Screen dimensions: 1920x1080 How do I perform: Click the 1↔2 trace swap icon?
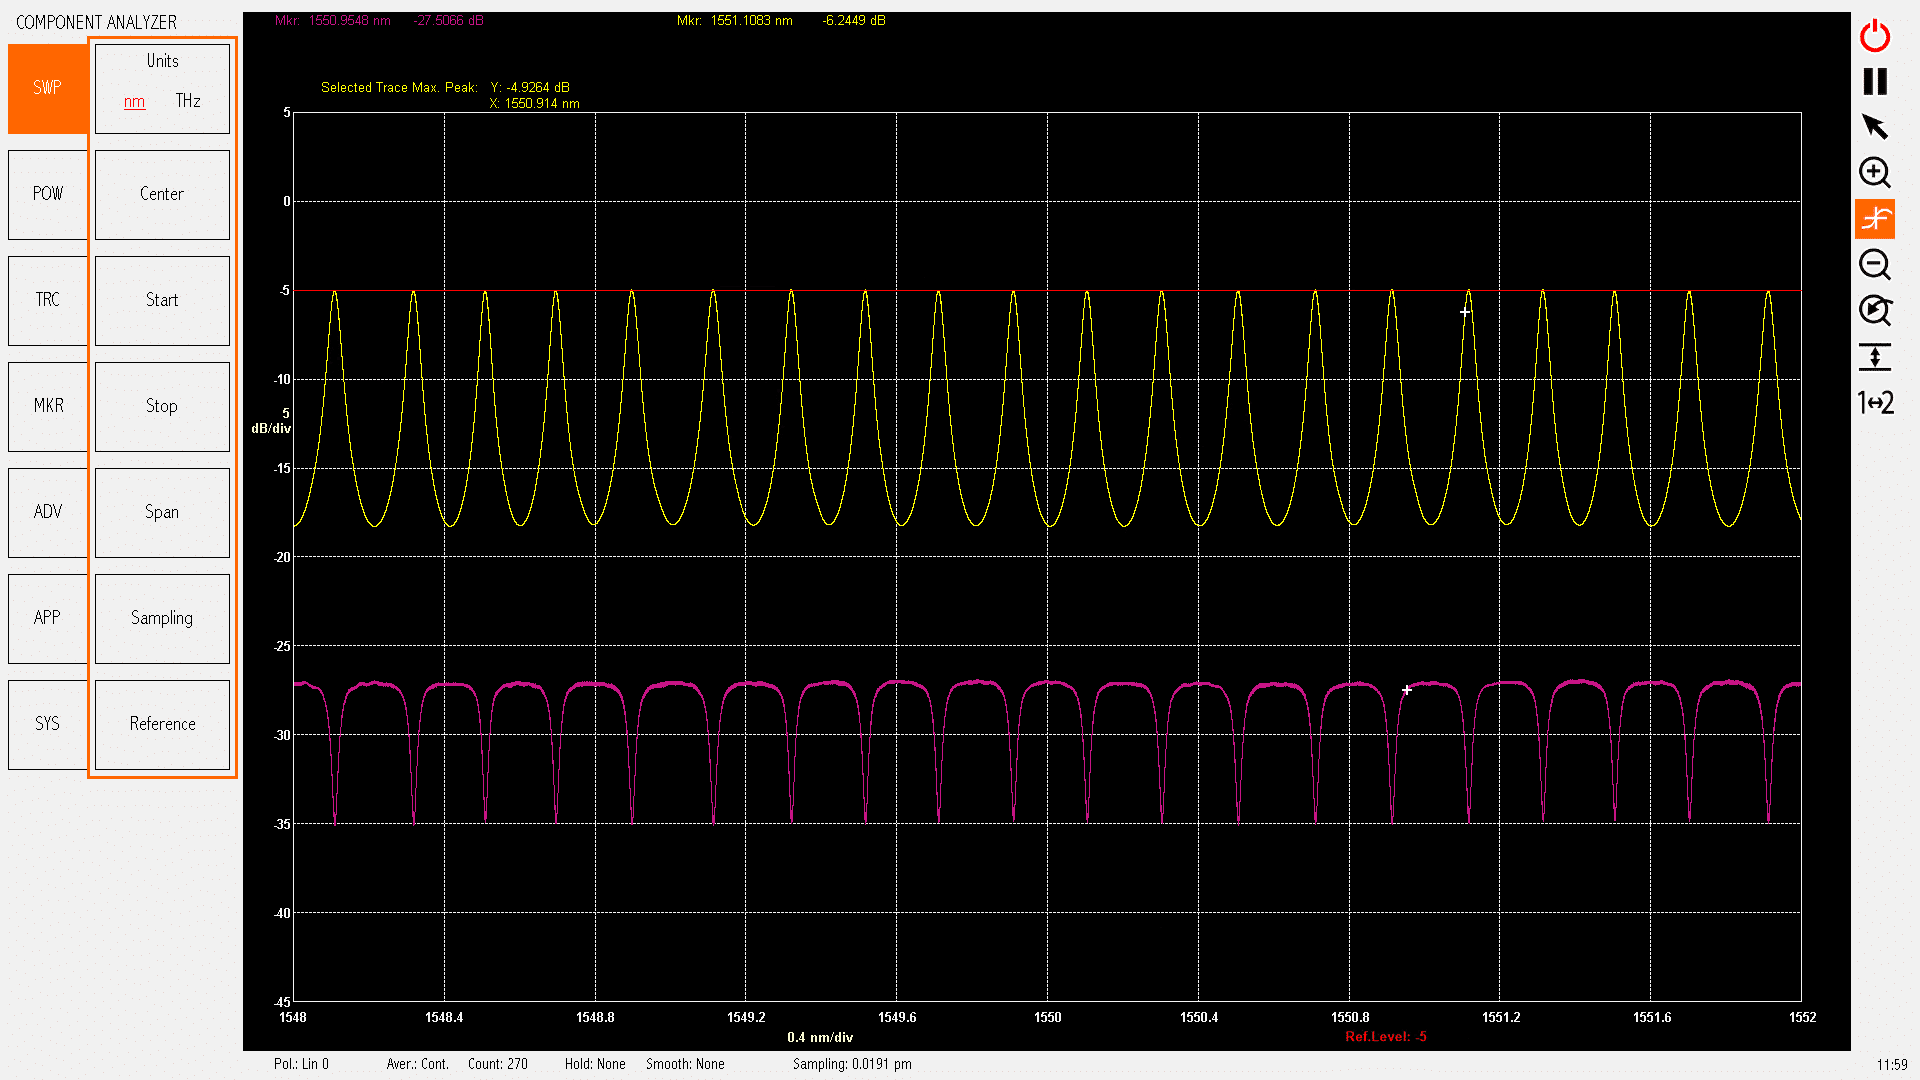click(1874, 403)
